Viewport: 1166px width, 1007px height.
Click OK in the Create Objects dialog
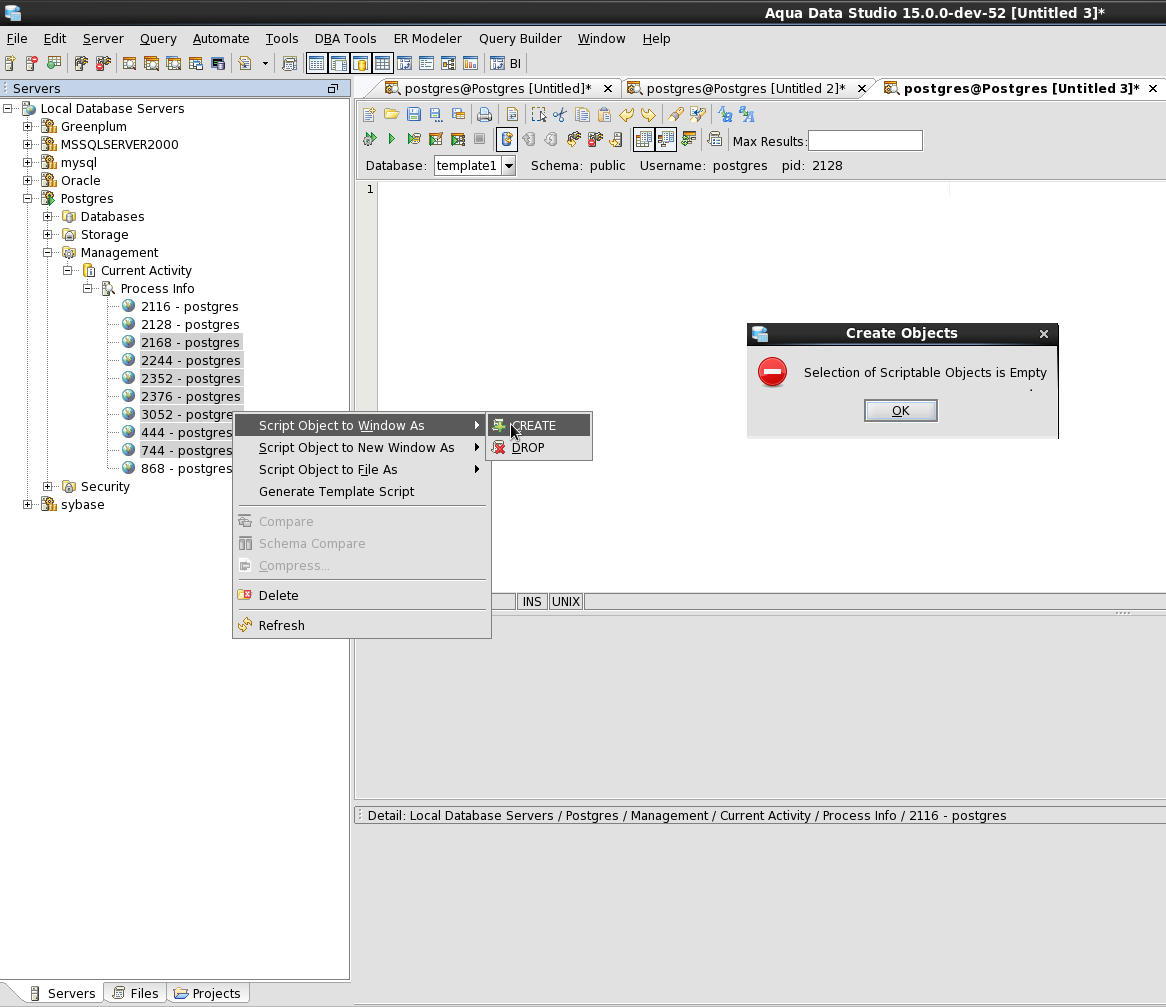pos(901,411)
